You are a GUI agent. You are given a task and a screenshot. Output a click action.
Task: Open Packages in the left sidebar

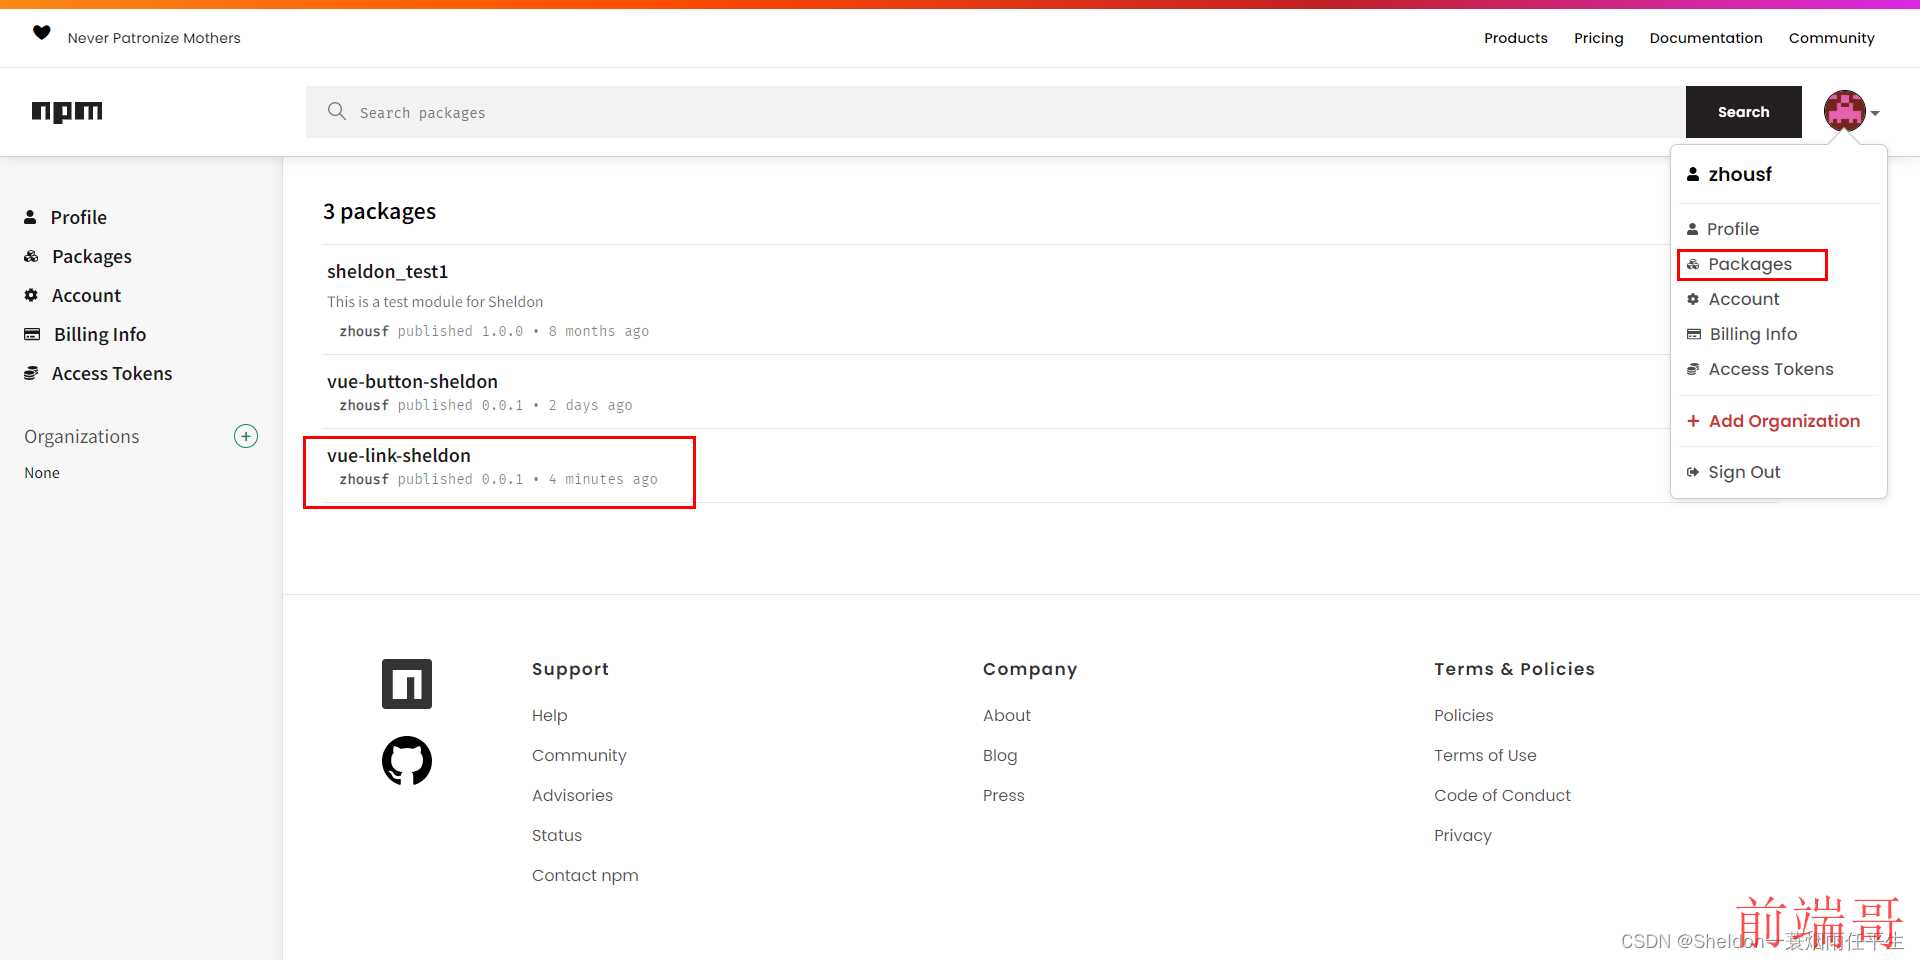click(92, 256)
